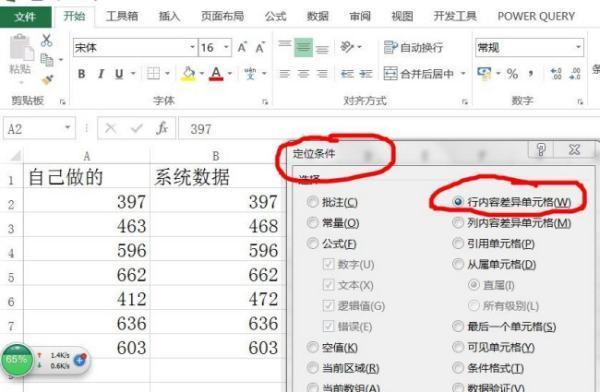The width and height of the screenshot is (600, 392).
Task: Switch to the 页面布局 tab
Action: 222,16
